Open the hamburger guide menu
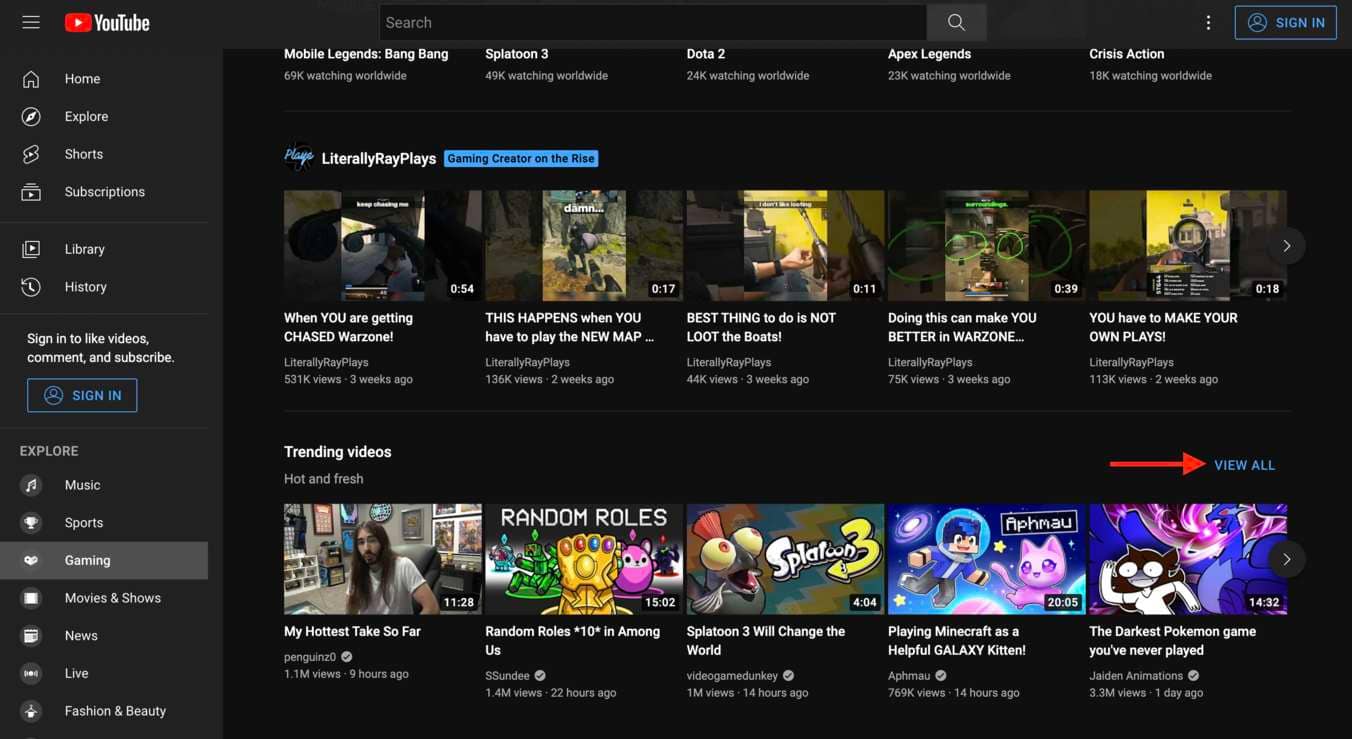1352x739 pixels. [31, 22]
